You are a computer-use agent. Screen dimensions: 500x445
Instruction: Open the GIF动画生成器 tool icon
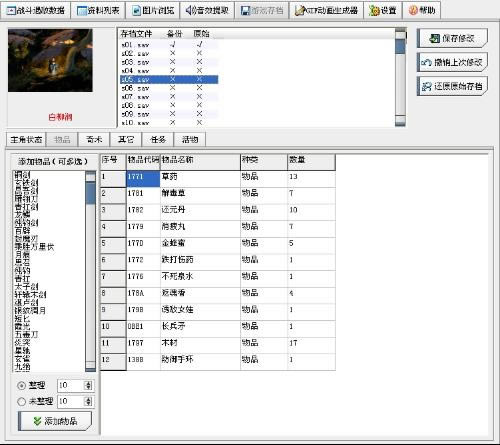click(299, 11)
